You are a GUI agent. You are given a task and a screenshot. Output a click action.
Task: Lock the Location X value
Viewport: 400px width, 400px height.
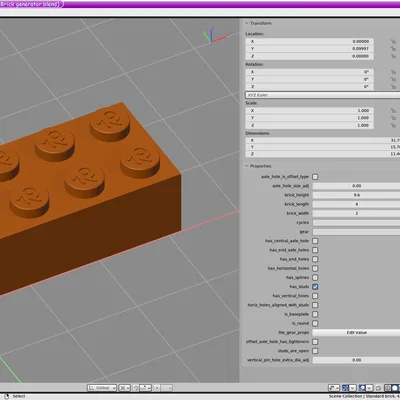pos(393,41)
